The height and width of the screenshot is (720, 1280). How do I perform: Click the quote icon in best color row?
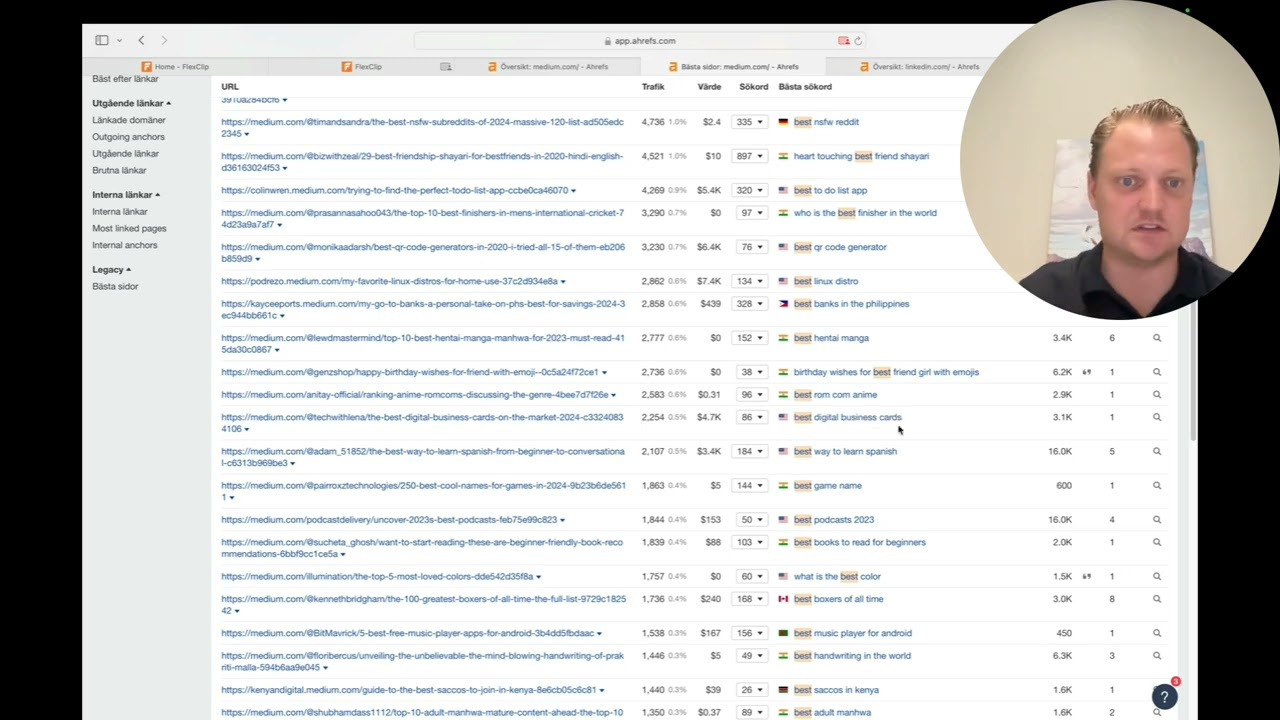(1086, 576)
